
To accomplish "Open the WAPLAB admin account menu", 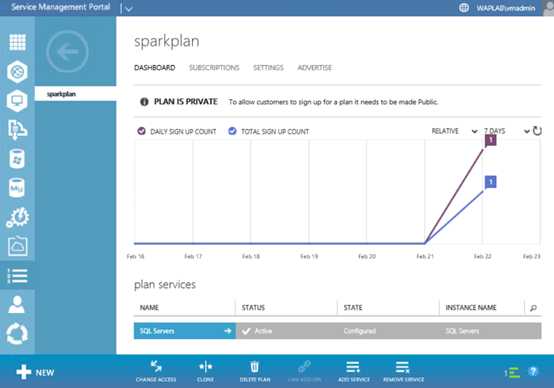I will pos(506,8).
